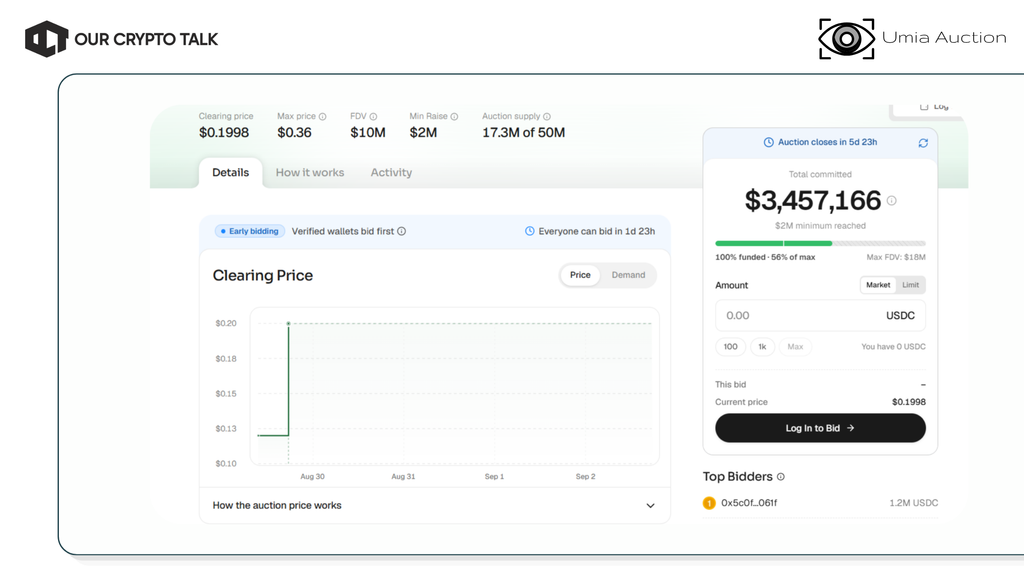1024x576 pixels.
Task: Click the refresh icon in auction panel
Action: [923, 143]
